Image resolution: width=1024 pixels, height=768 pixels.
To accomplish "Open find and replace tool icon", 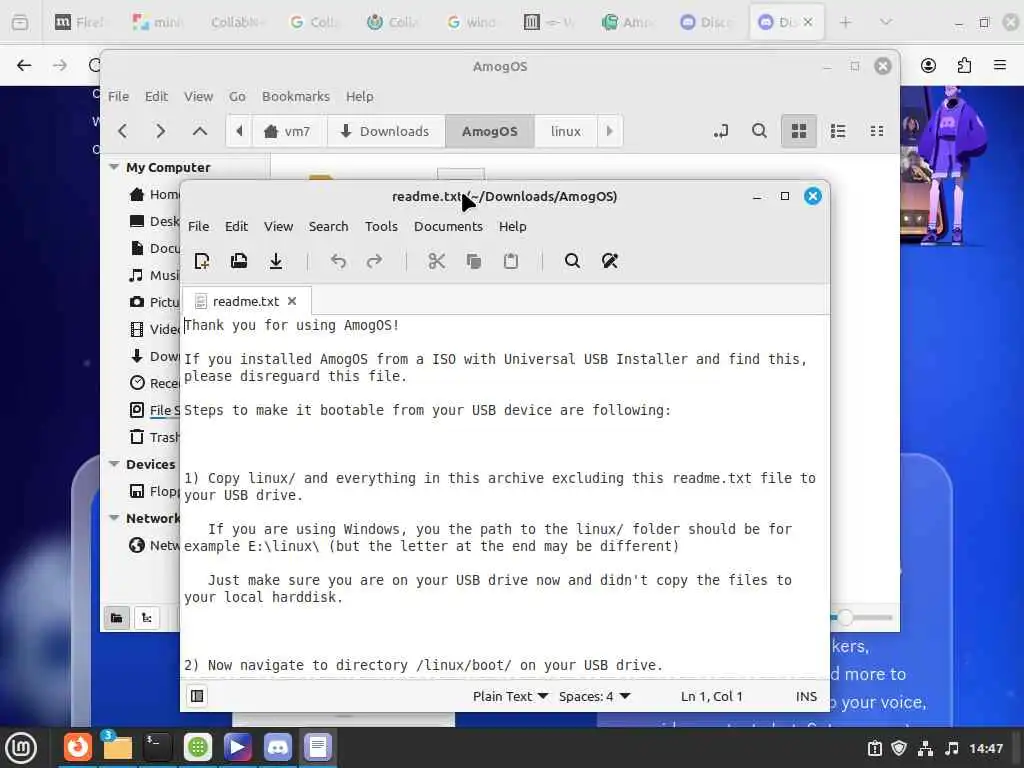I will 609,261.
